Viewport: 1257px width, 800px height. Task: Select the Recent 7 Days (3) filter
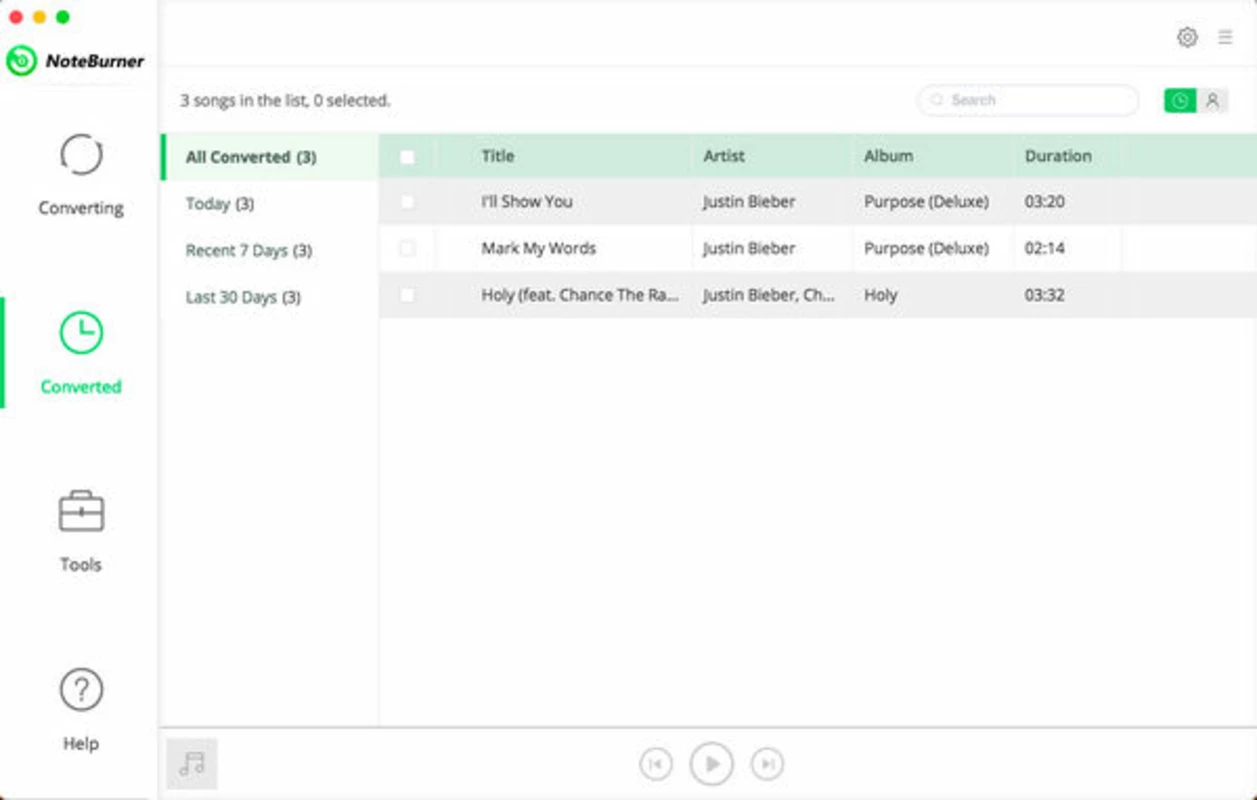249,250
